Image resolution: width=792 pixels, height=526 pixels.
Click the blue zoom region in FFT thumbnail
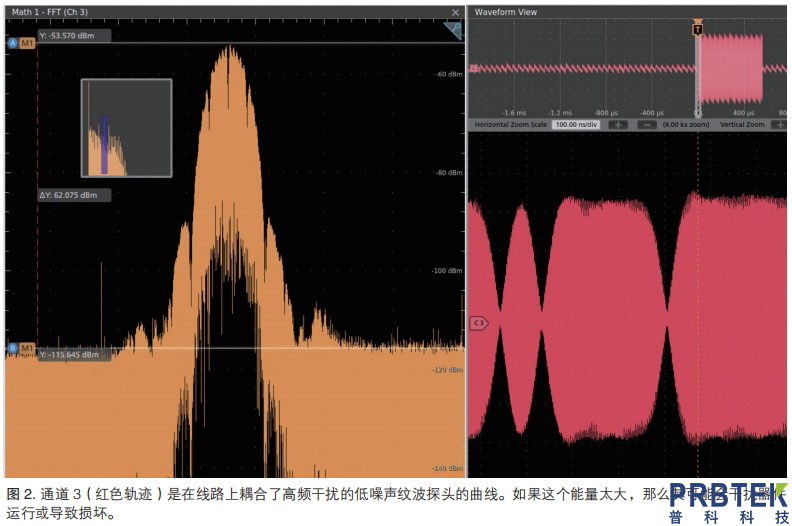[104, 150]
